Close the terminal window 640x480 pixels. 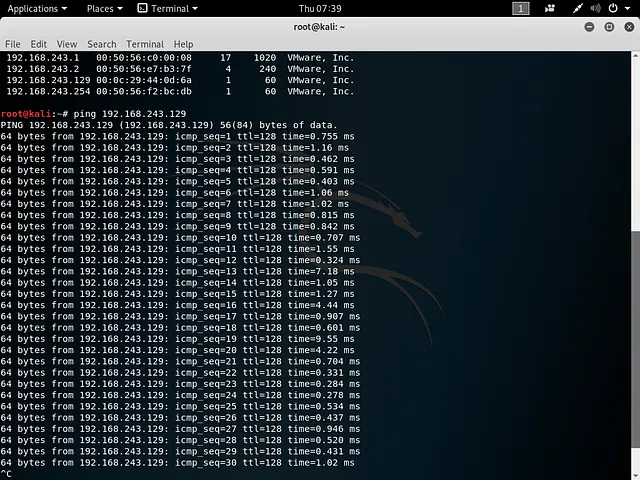[629, 27]
